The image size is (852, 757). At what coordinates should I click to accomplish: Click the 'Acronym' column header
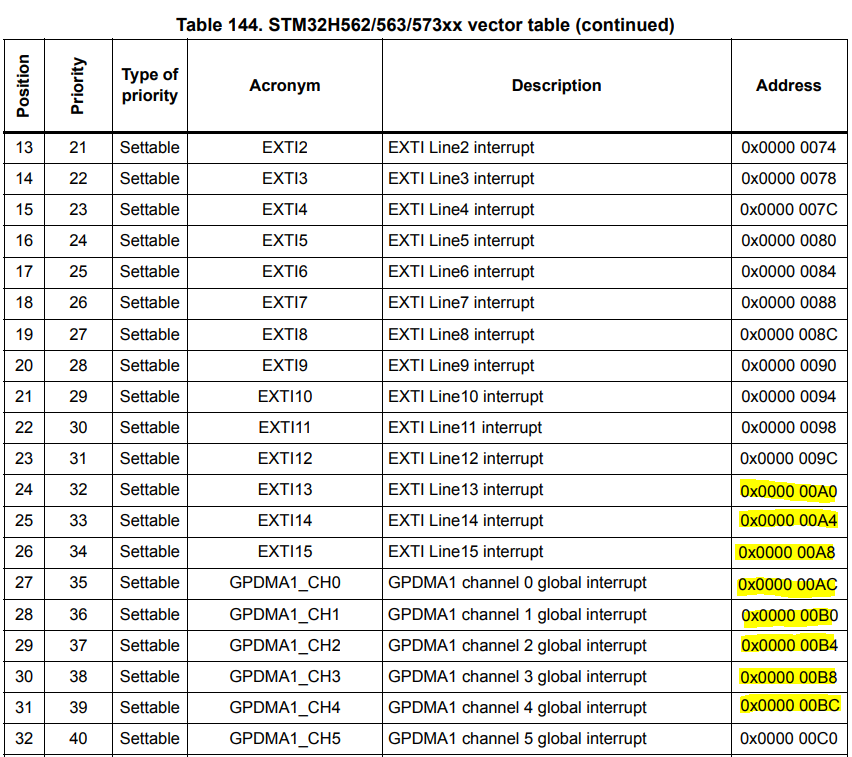click(x=285, y=85)
